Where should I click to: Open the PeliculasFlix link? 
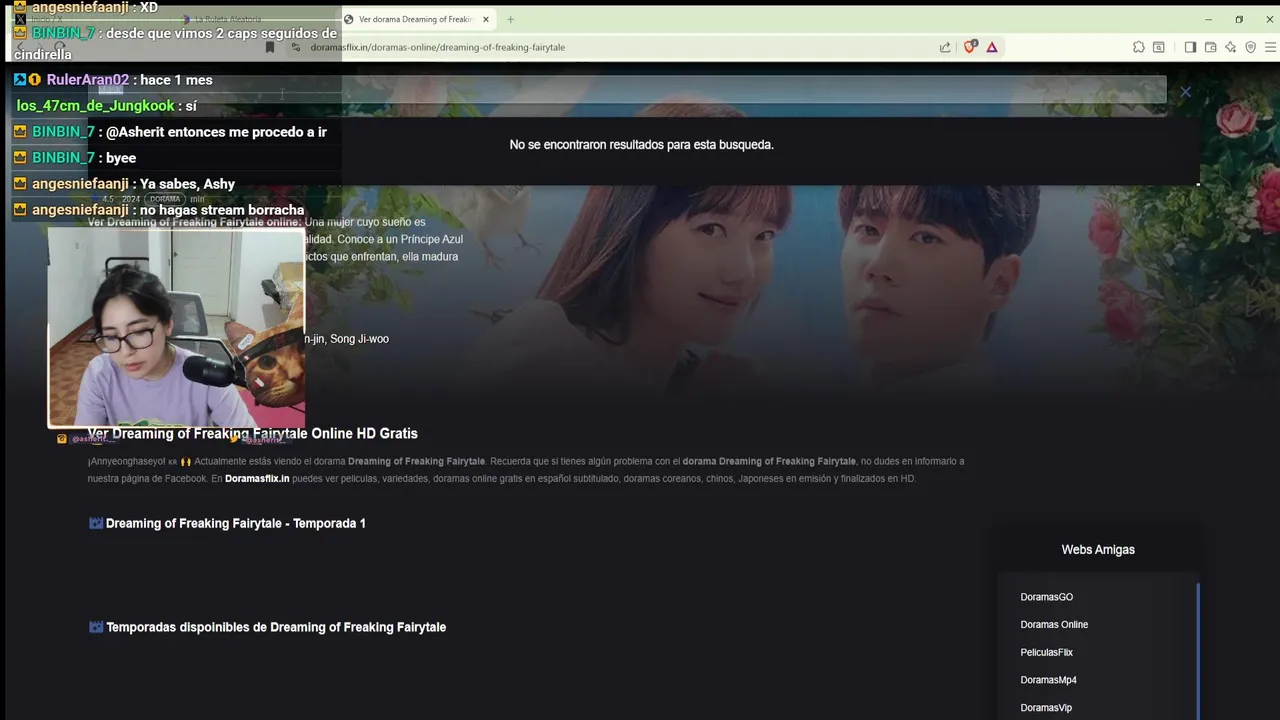pyautogui.click(x=1046, y=652)
